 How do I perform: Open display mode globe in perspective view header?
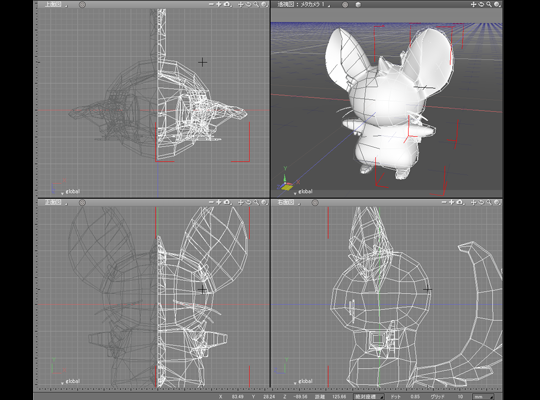(497, 4)
